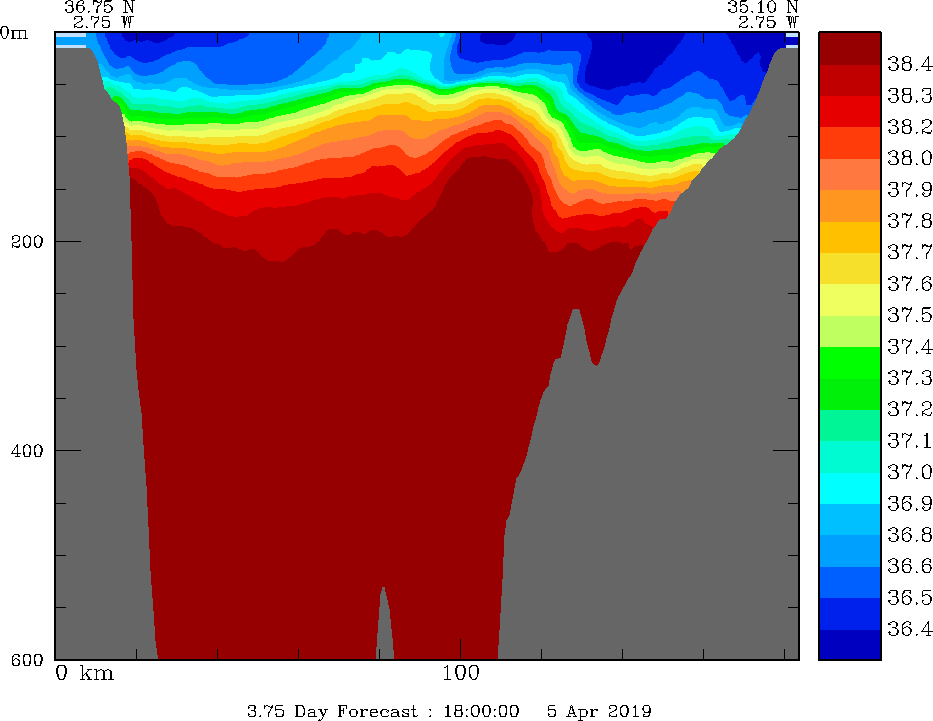Click the 37.6 colorbar value
The height and width of the screenshot is (721, 933).
click(909, 284)
